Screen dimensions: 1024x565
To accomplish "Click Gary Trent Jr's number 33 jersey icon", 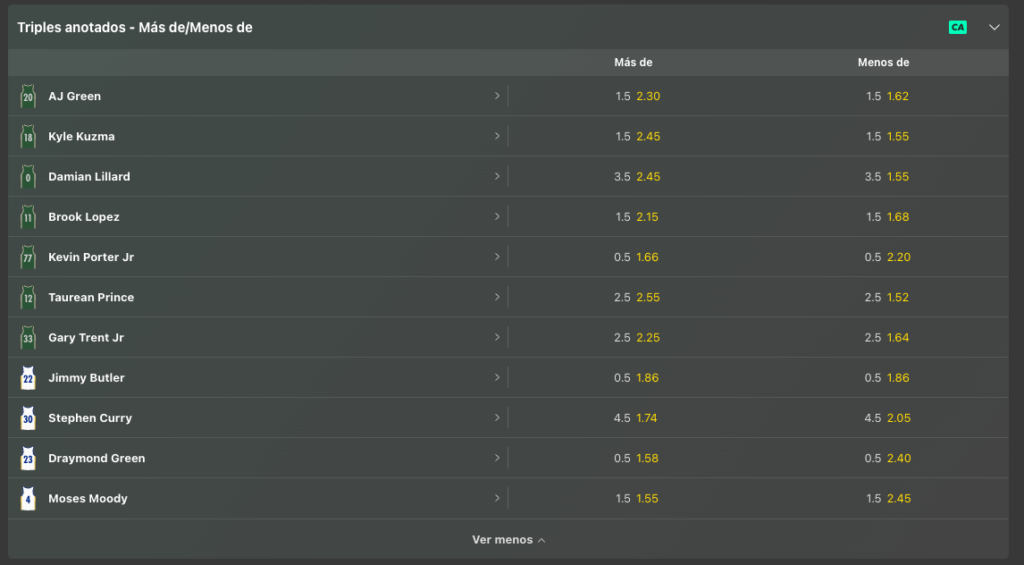I will (x=27, y=338).
